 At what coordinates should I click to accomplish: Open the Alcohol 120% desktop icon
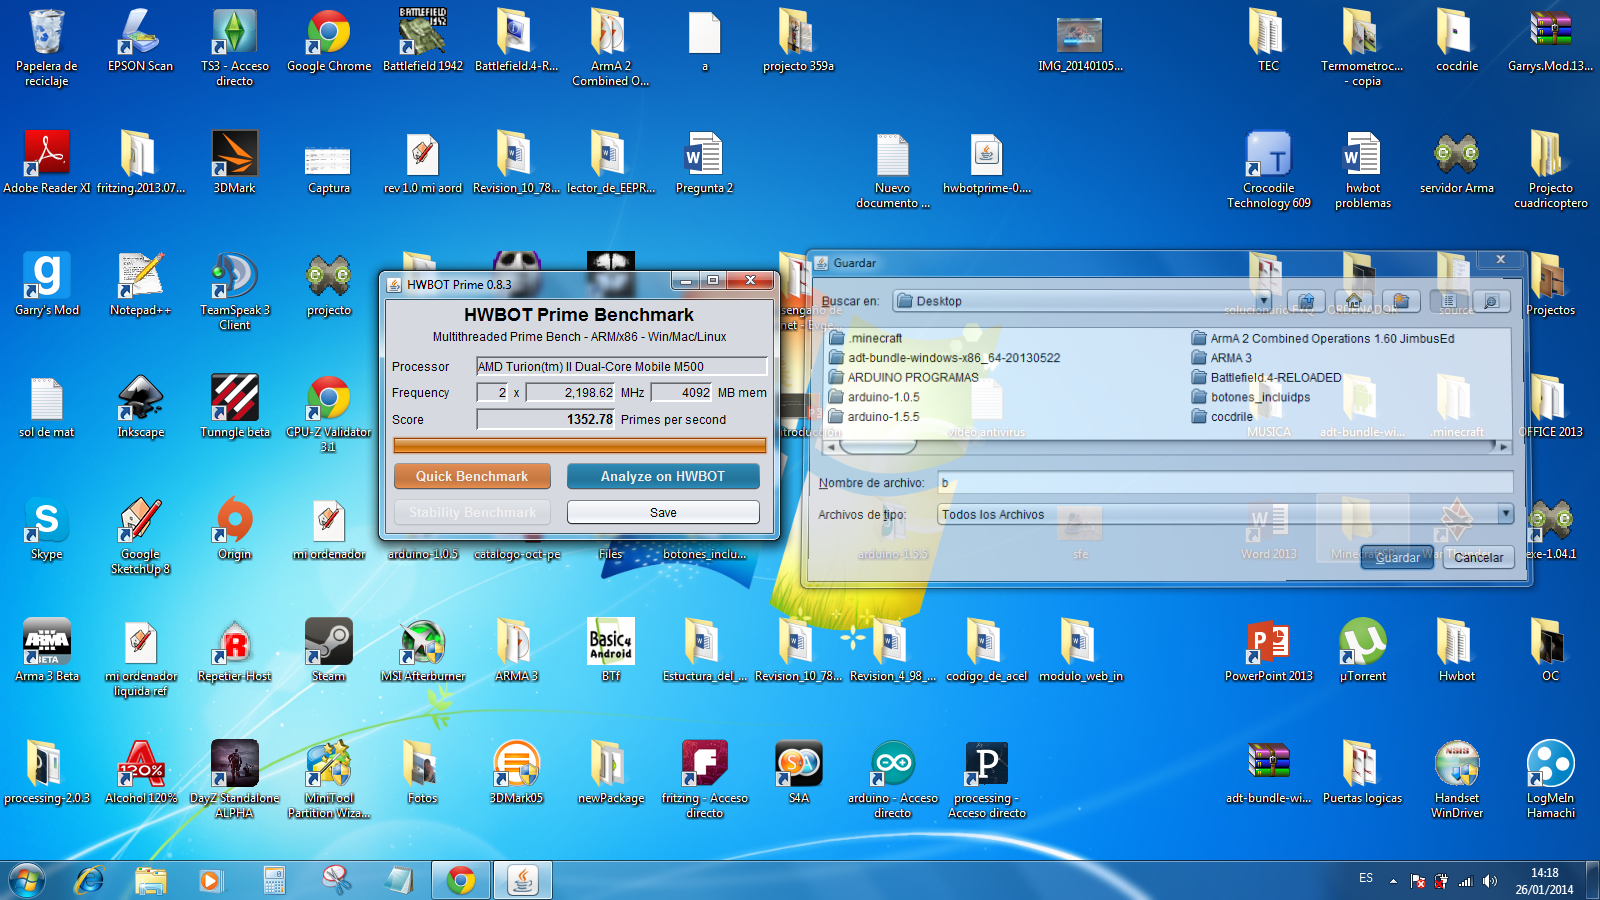[141, 773]
